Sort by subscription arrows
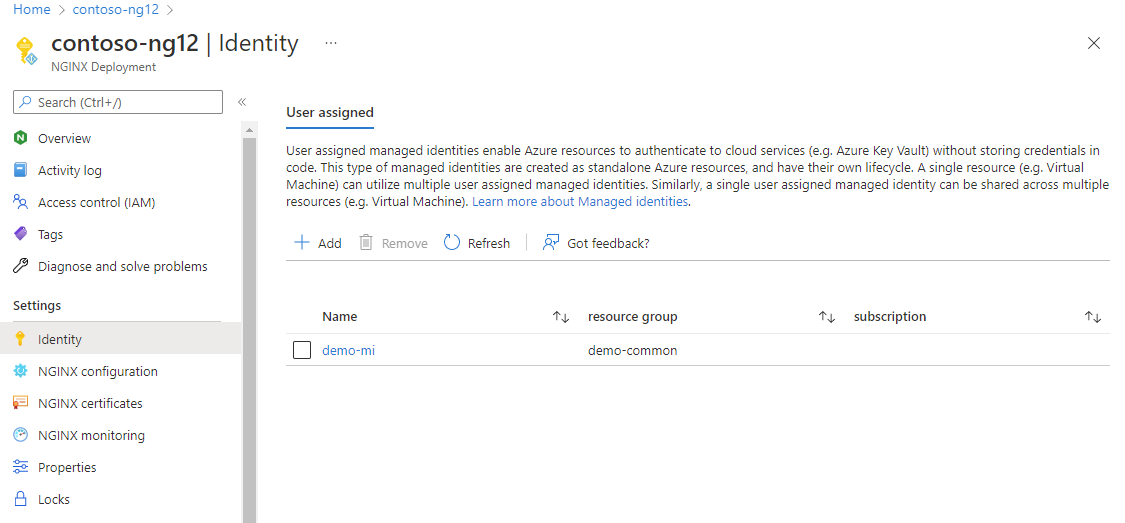The image size is (1125, 523). coord(1093,316)
